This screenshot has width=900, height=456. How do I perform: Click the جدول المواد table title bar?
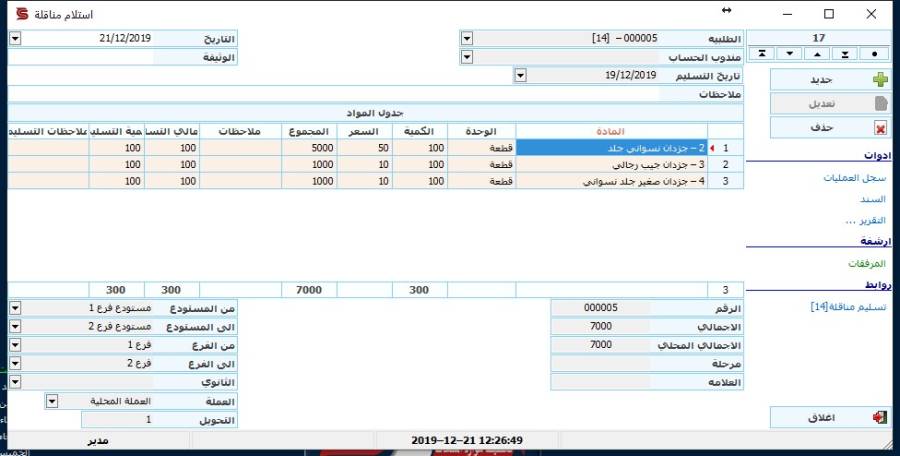pos(376,113)
